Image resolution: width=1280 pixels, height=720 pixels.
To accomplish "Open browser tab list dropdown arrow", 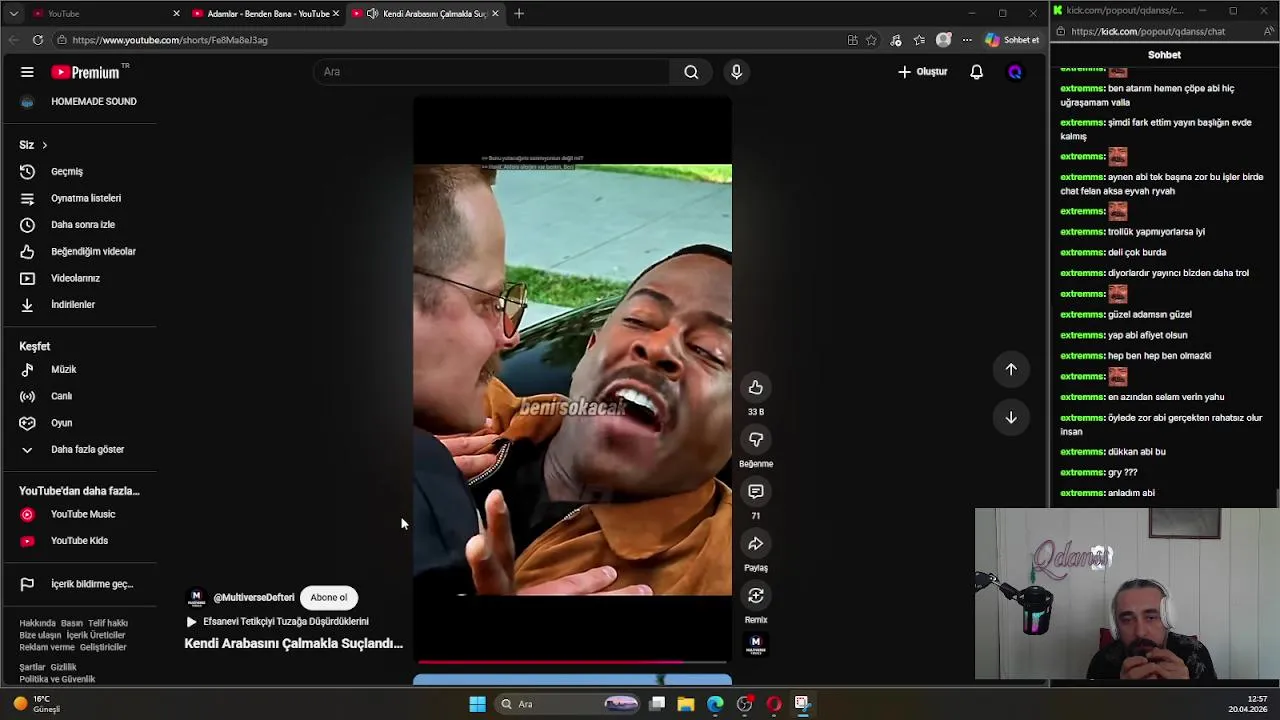I will pyautogui.click(x=13, y=13).
